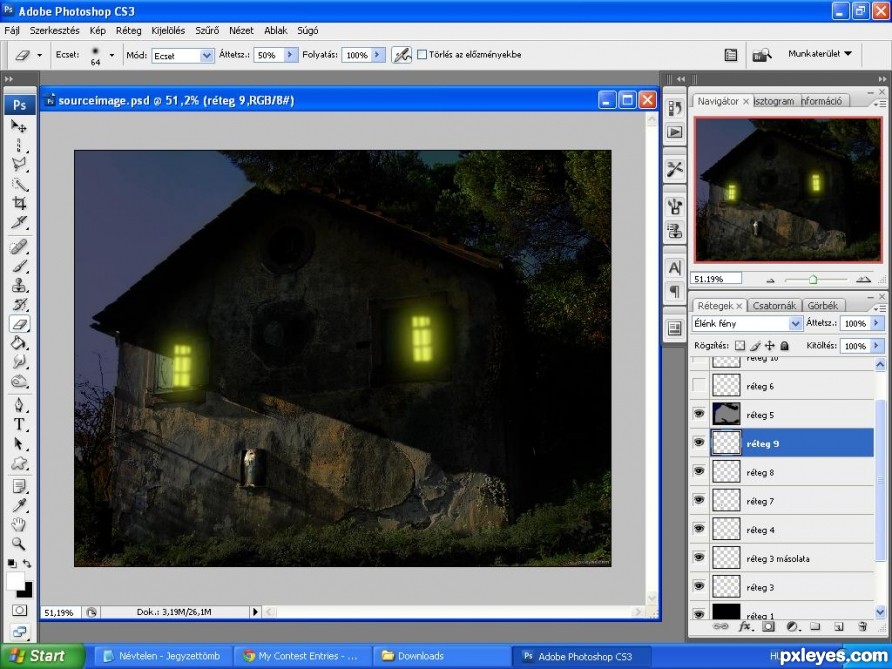Swap foreground and background colors

pos(27,564)
